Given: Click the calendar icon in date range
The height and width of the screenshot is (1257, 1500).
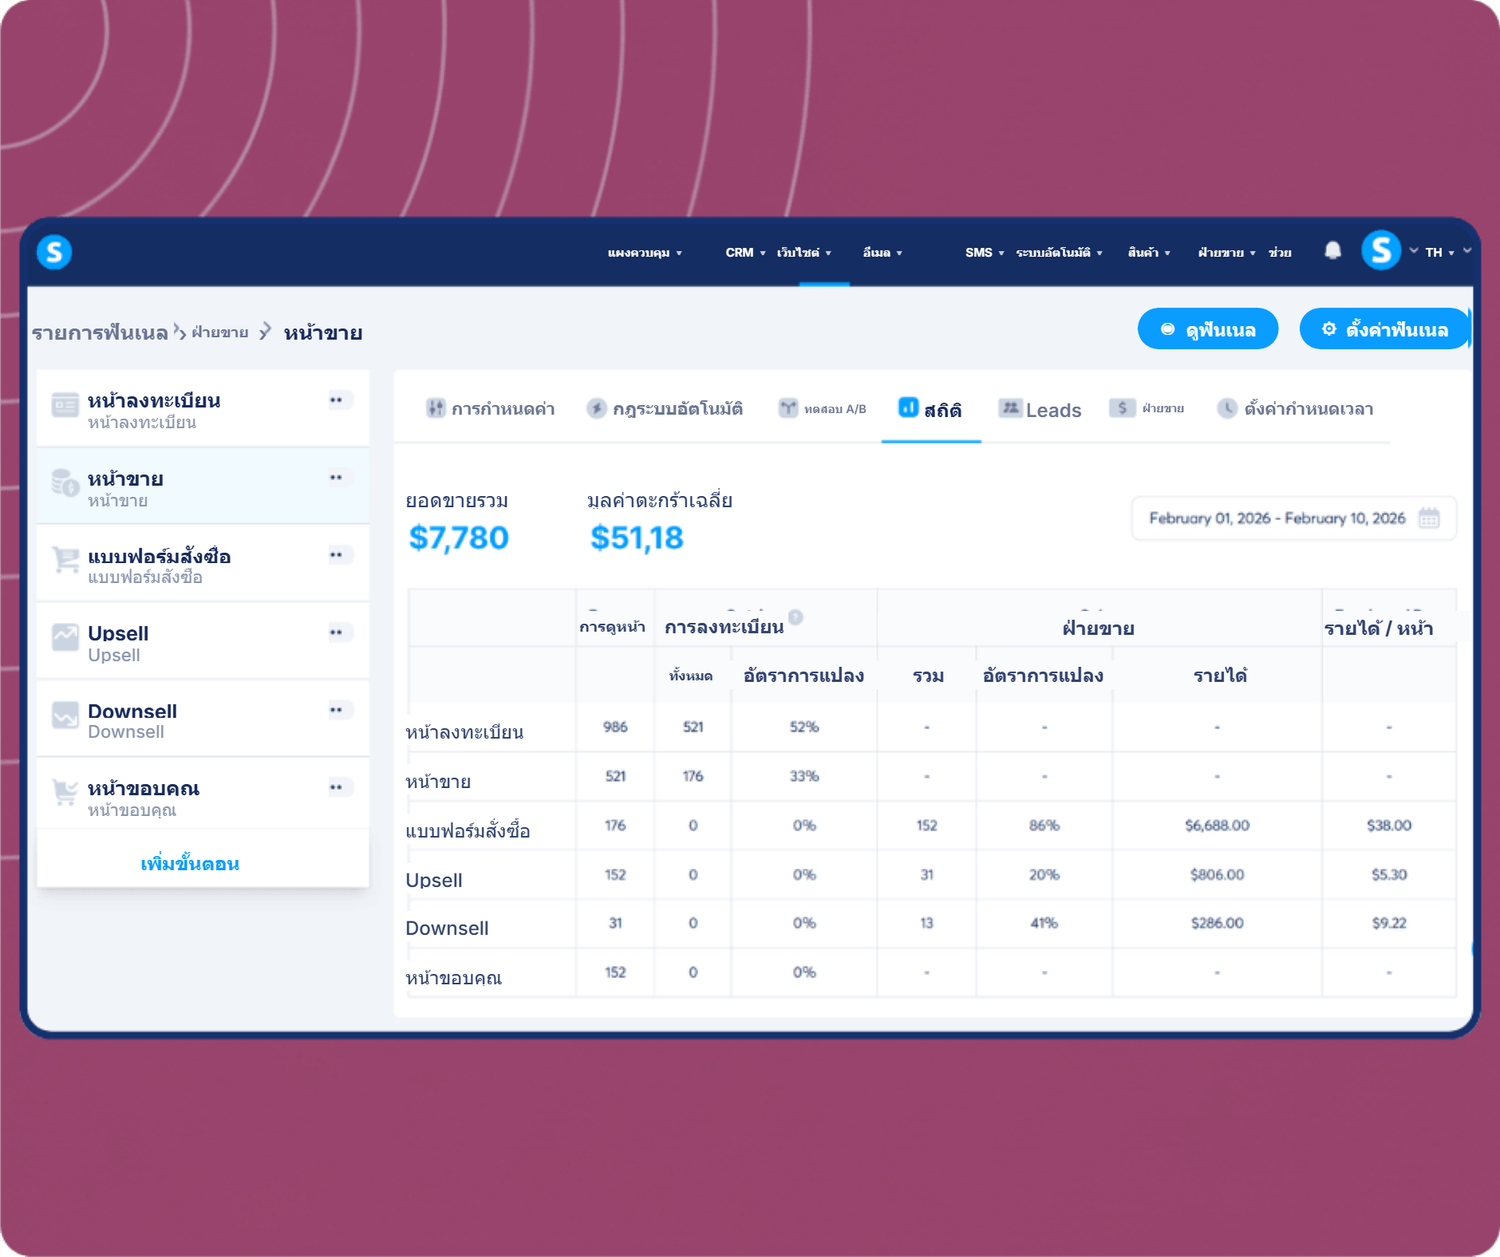Looking at the screenshot, I should [x=1429, y=518].
